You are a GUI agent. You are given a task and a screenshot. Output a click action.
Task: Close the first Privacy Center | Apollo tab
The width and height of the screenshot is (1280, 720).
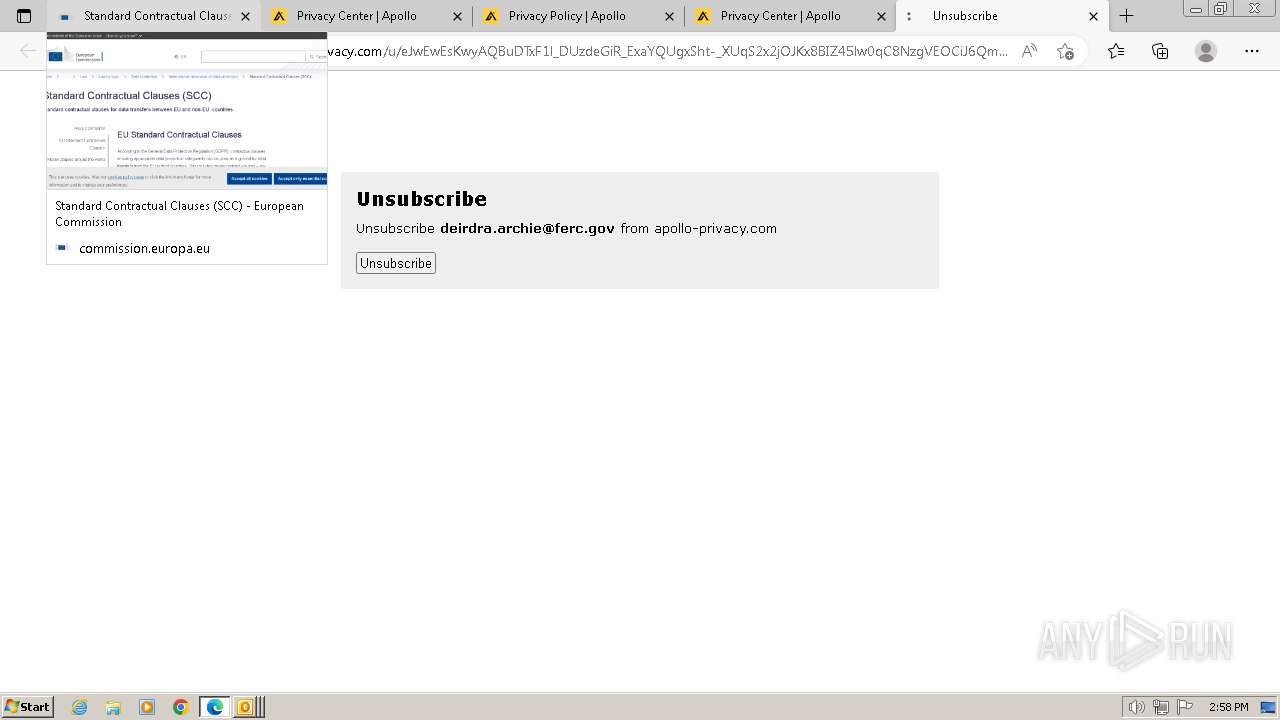457,16
